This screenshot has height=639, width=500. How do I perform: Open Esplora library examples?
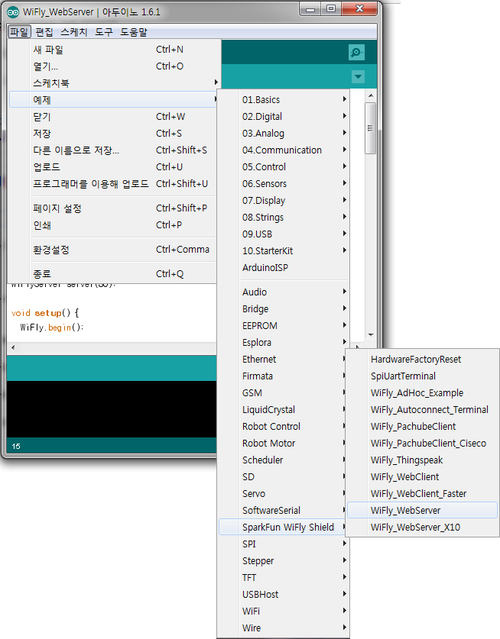pos(284,342)
